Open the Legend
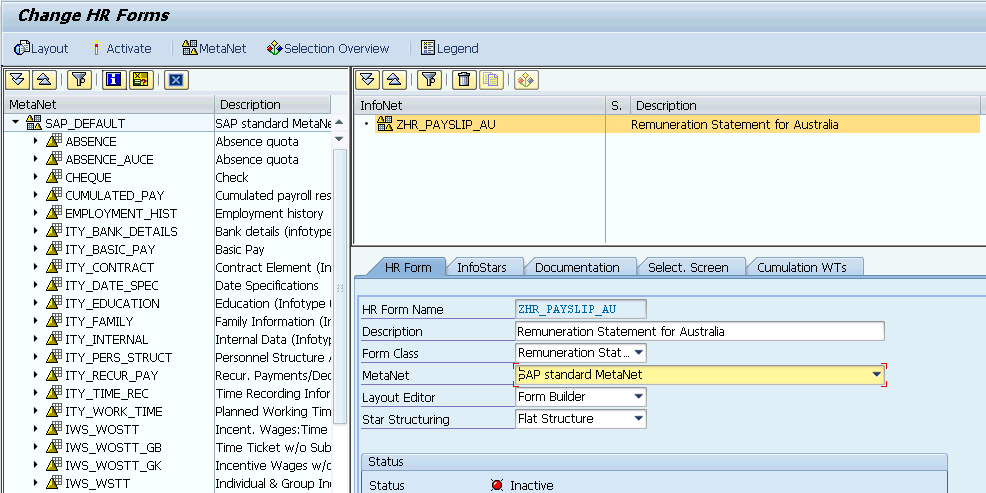 449,48
